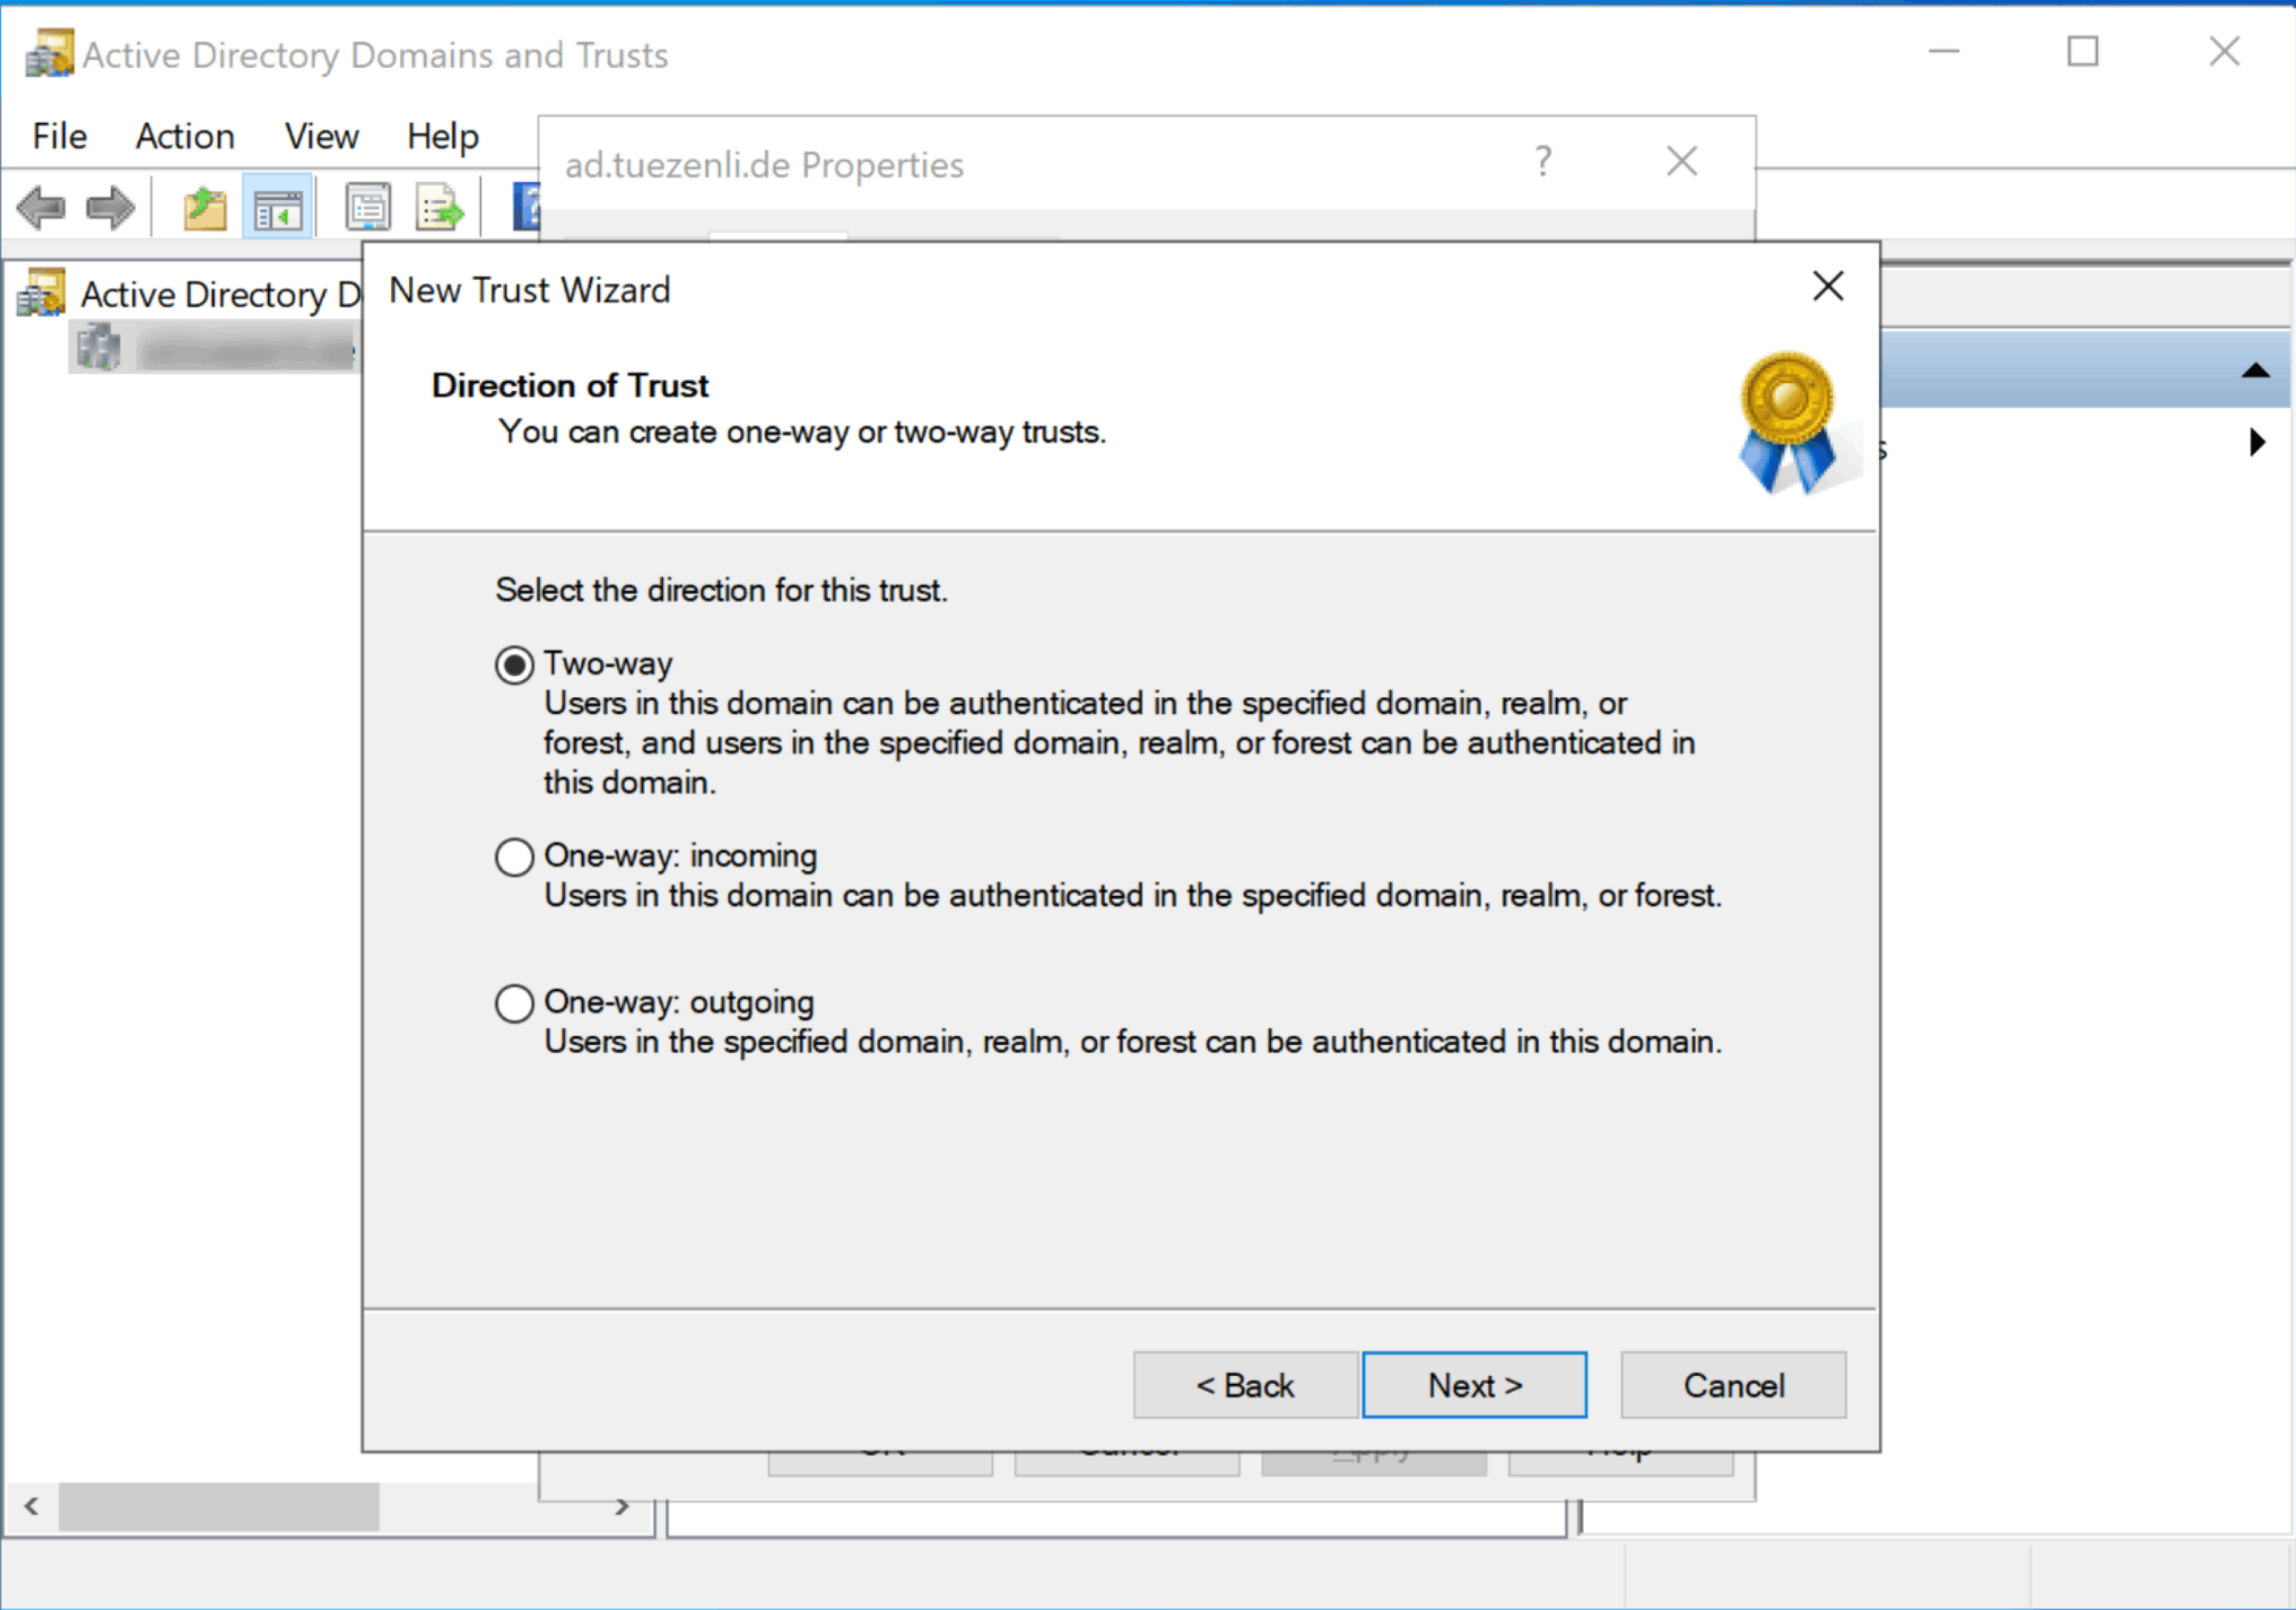Collapse the Actions pane section arrow
The image size is (2296, 1610).
click(x=2255, y=371)
